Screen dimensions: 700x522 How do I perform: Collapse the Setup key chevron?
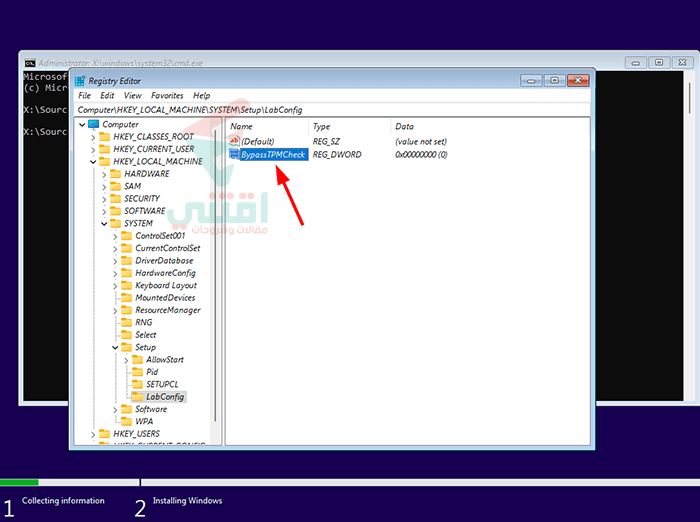[x=115, y=347]
